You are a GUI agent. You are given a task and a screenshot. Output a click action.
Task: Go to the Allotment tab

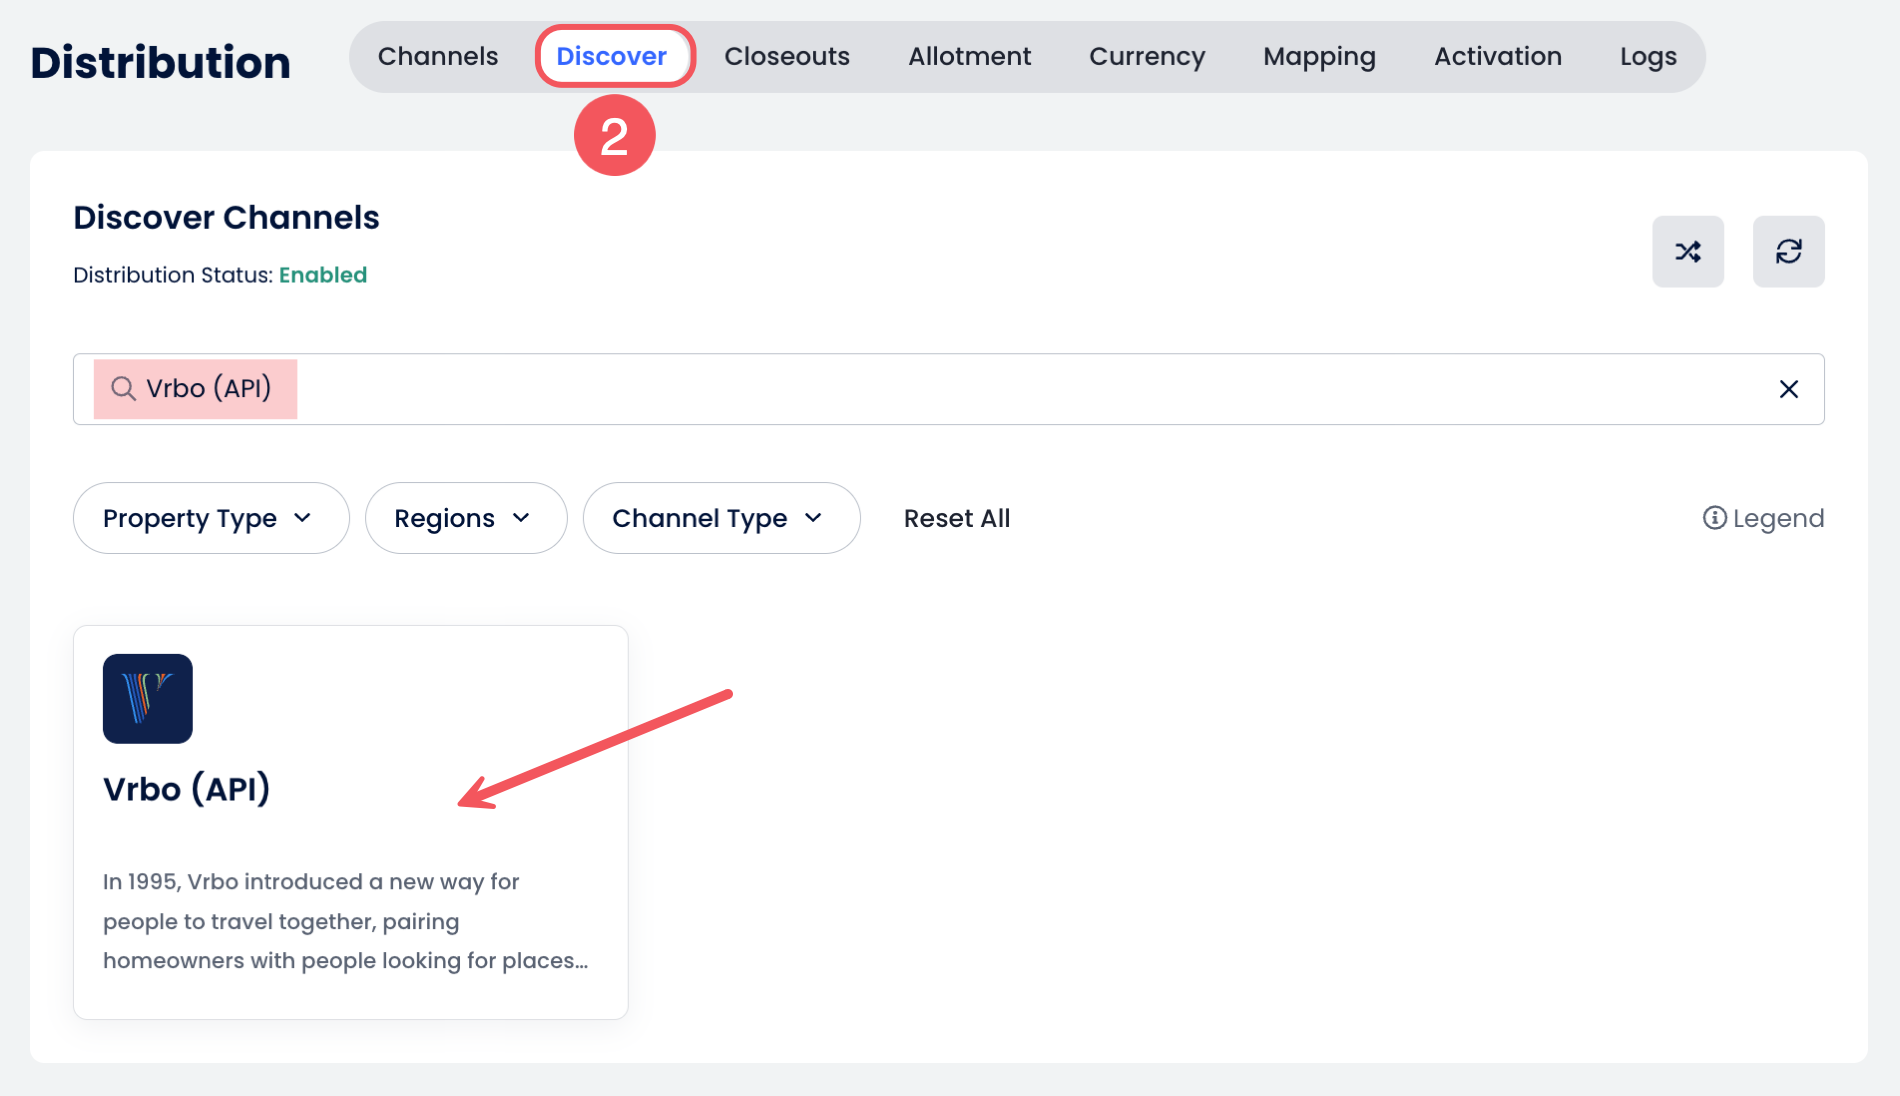coord(969,57)
